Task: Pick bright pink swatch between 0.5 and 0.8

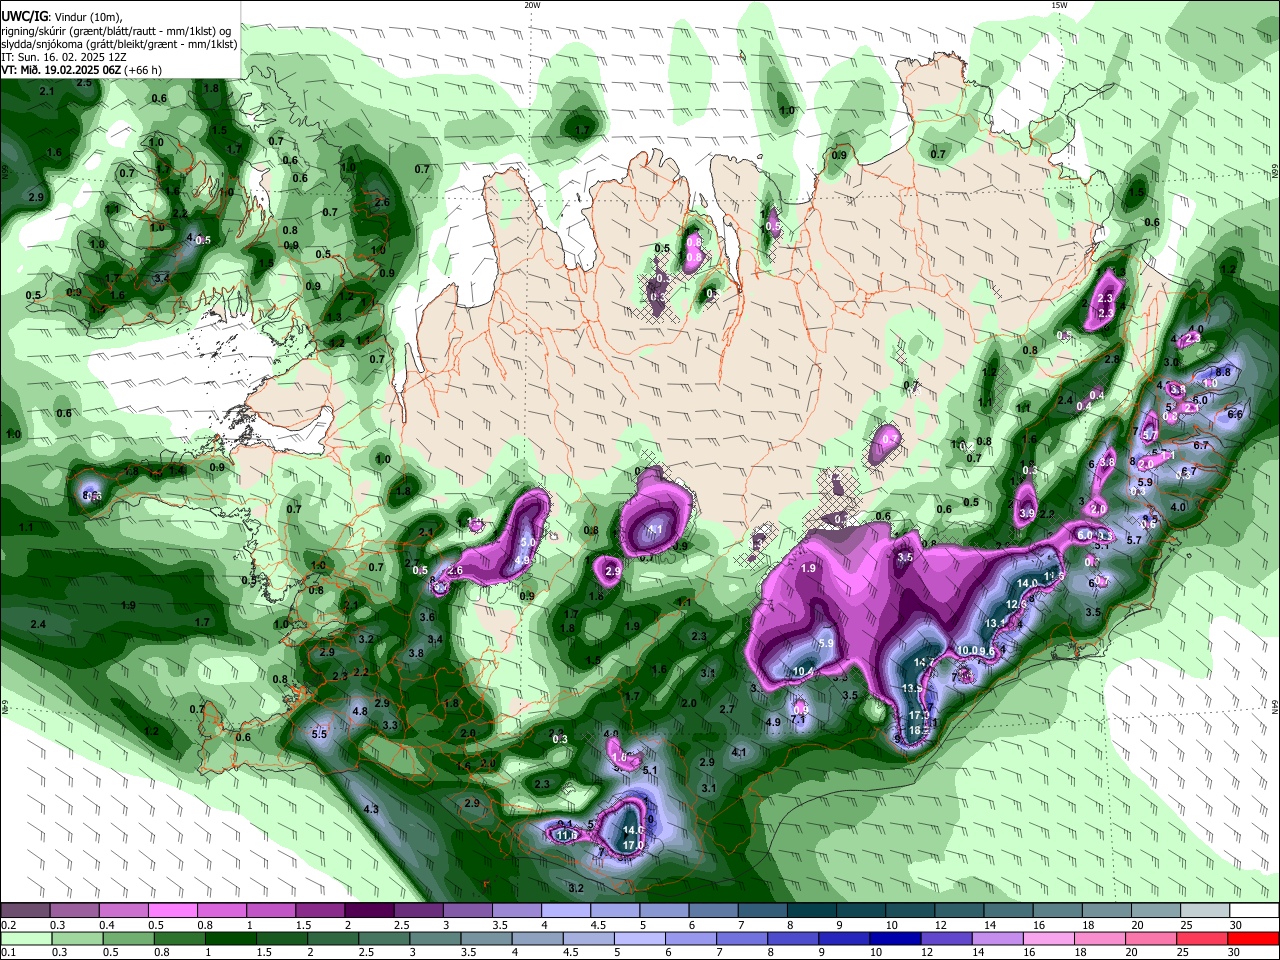Action: pyautogui.click(x=172, y=910)
